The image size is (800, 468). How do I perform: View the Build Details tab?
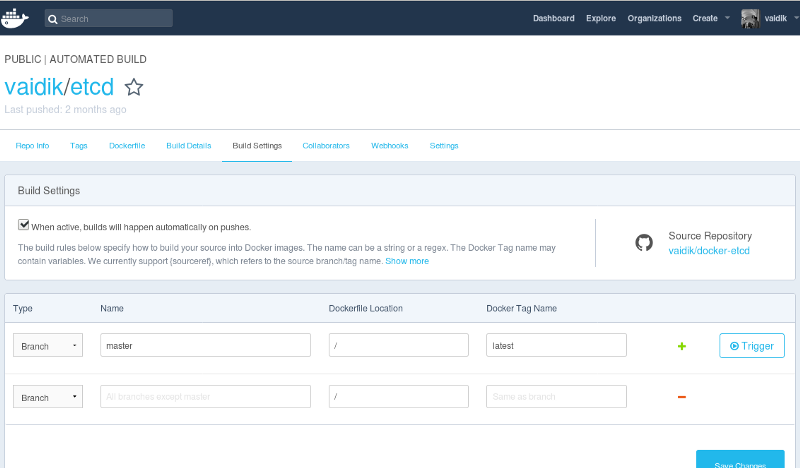189,146
